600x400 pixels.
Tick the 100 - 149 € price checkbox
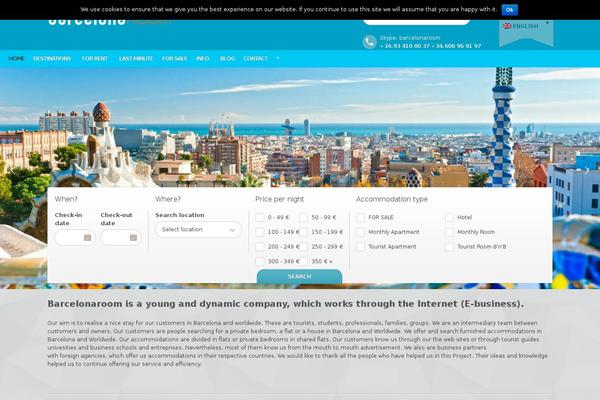point(260,232)
